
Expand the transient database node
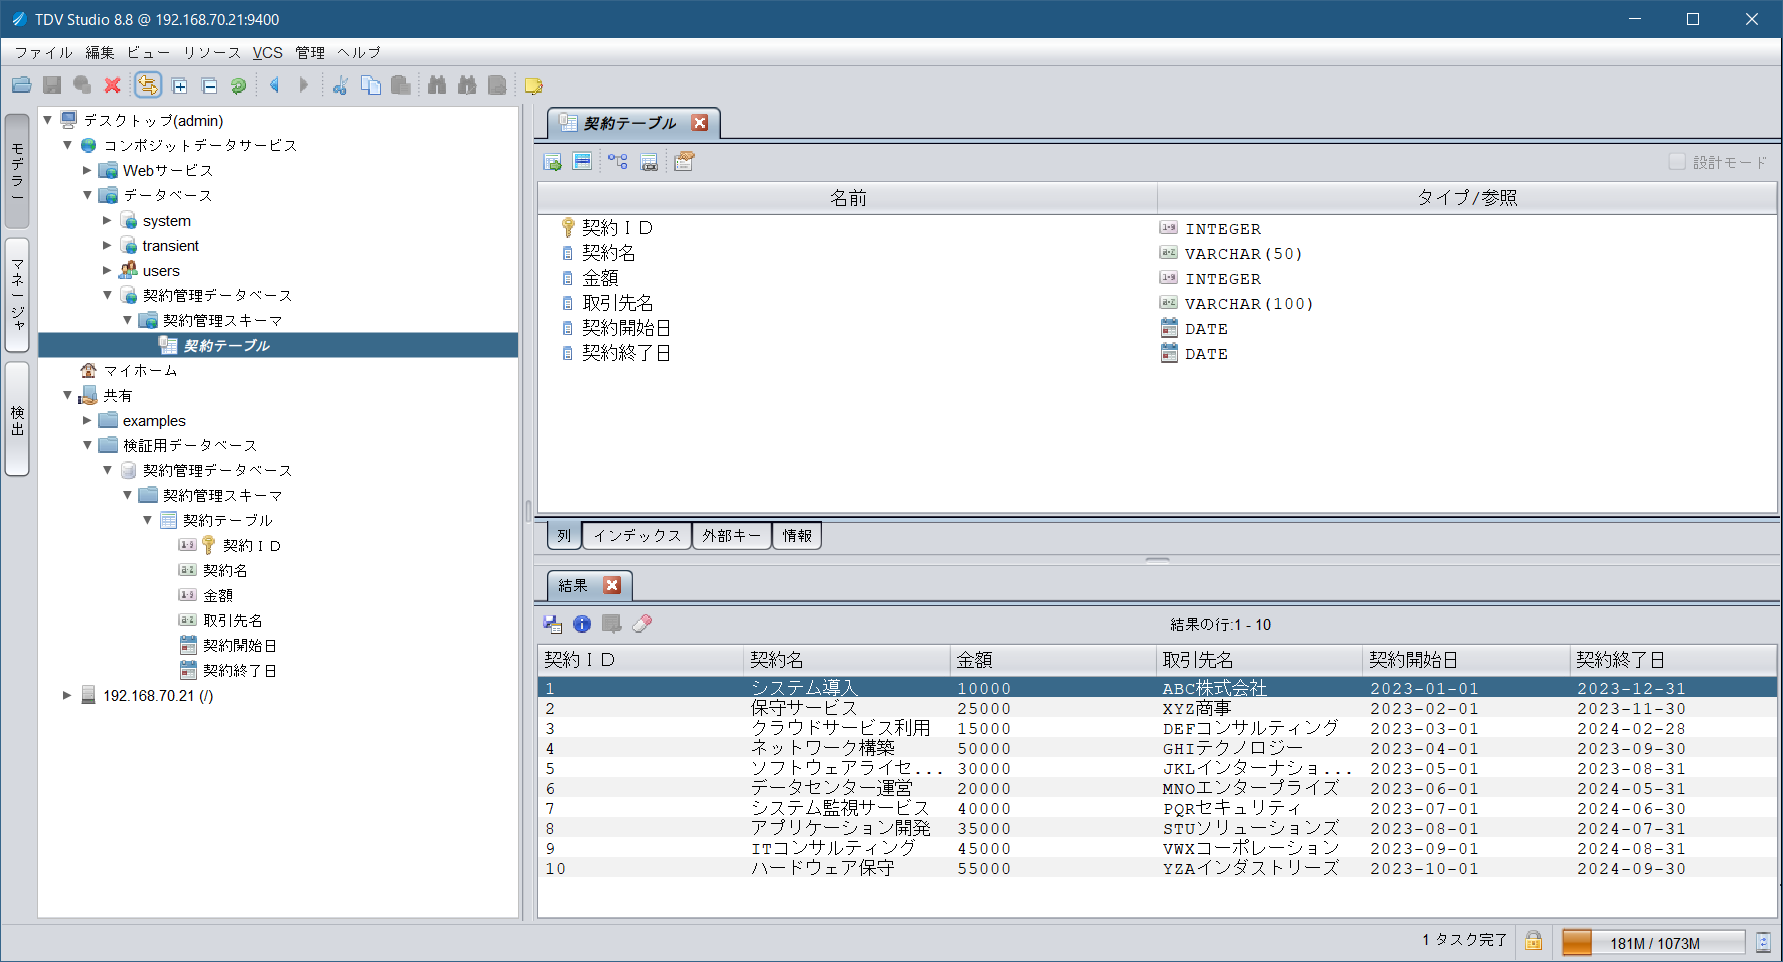[107, 245]
